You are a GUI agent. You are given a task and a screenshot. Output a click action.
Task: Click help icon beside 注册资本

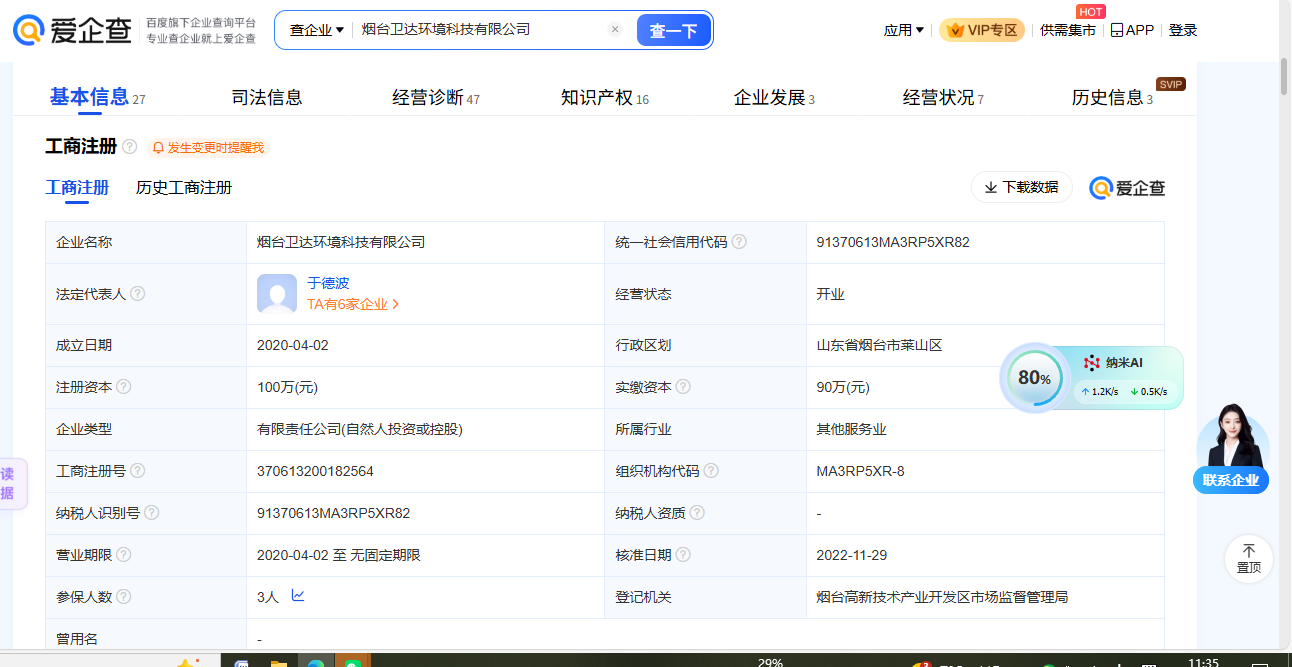coord(124,387)
